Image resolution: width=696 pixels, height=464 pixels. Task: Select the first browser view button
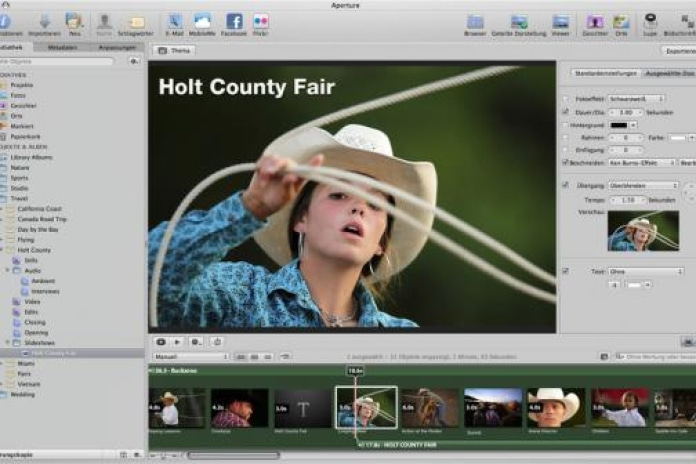[241, 357]
